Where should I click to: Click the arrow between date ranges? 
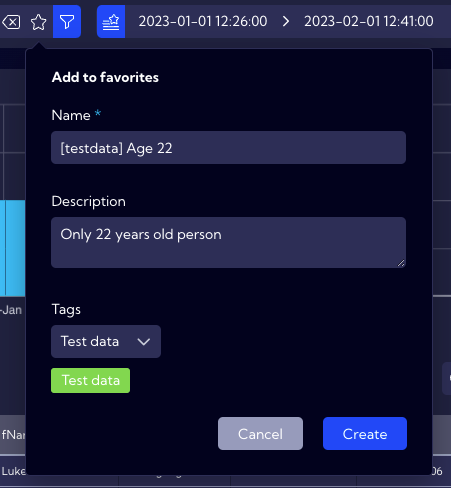[x=286, y=22]
